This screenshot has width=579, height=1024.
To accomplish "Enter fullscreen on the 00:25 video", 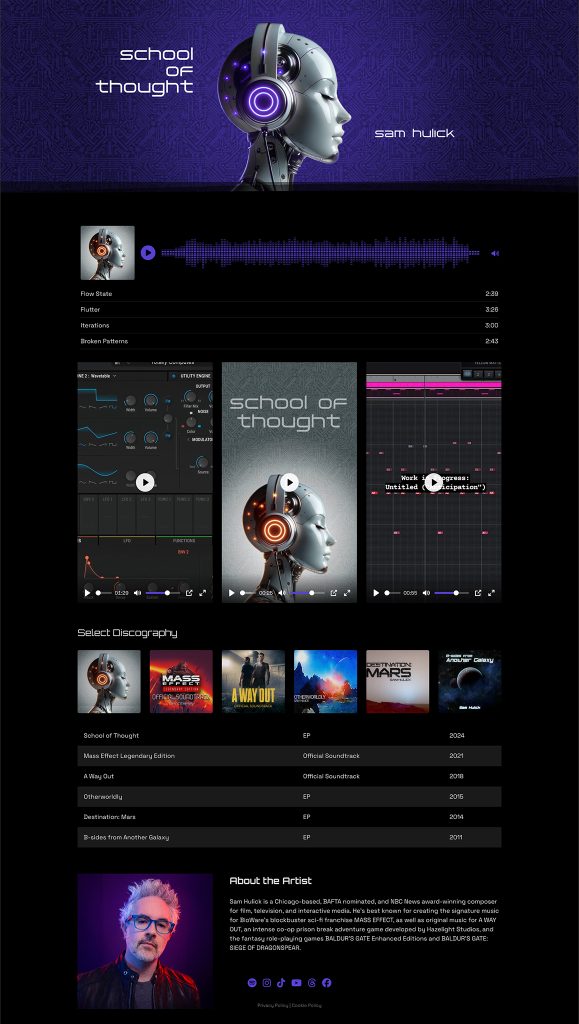I will (x=347, y=593).
